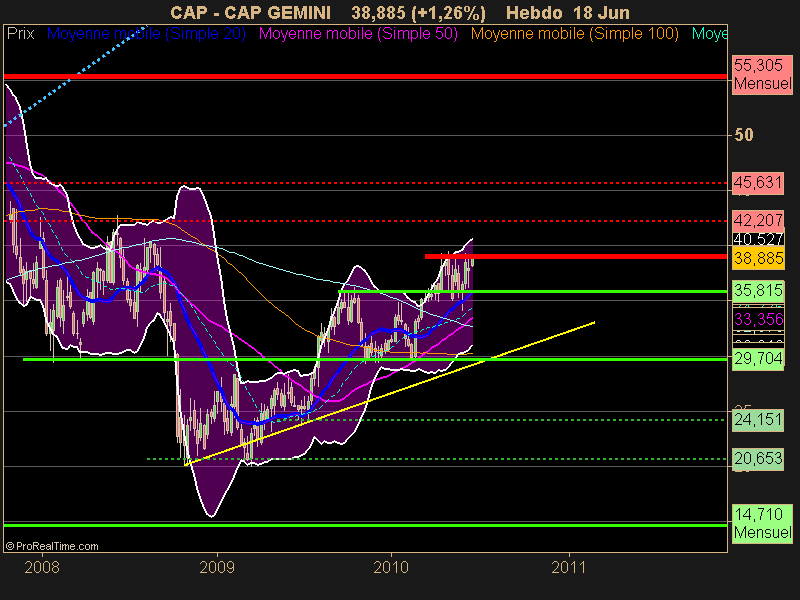Click the dotted blue diagonal line
The width and height of the screenshot is (800, 600).
[77, 74]
